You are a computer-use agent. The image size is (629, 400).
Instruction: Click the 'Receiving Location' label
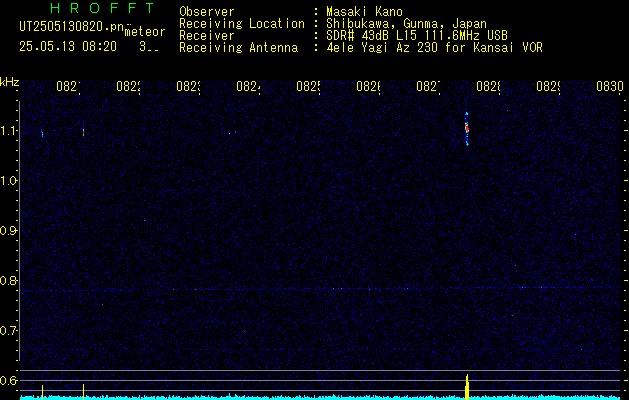[x=242, y=24]
